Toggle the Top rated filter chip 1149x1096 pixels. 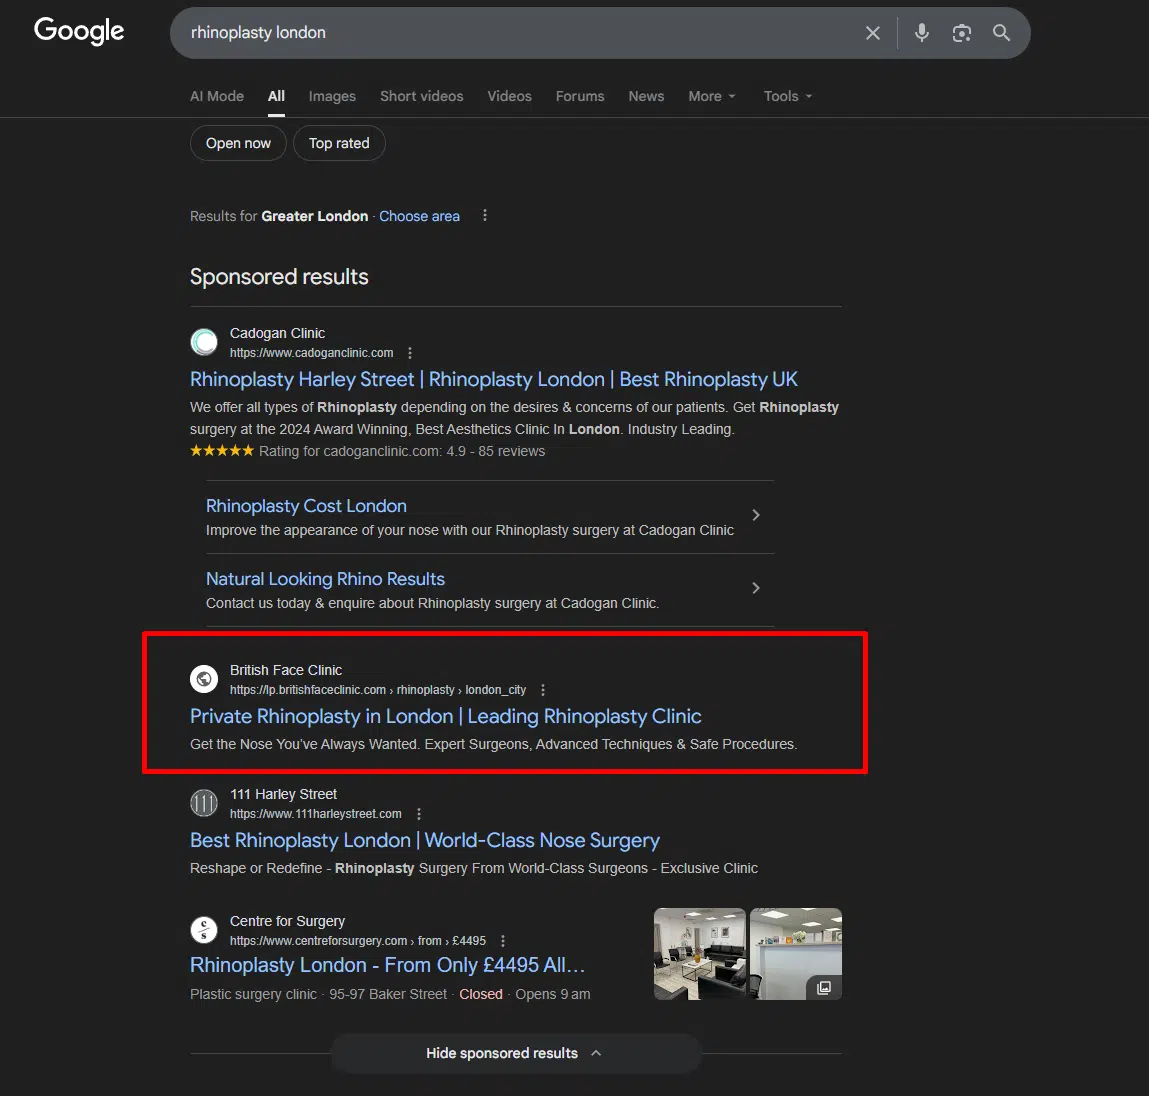339,143
